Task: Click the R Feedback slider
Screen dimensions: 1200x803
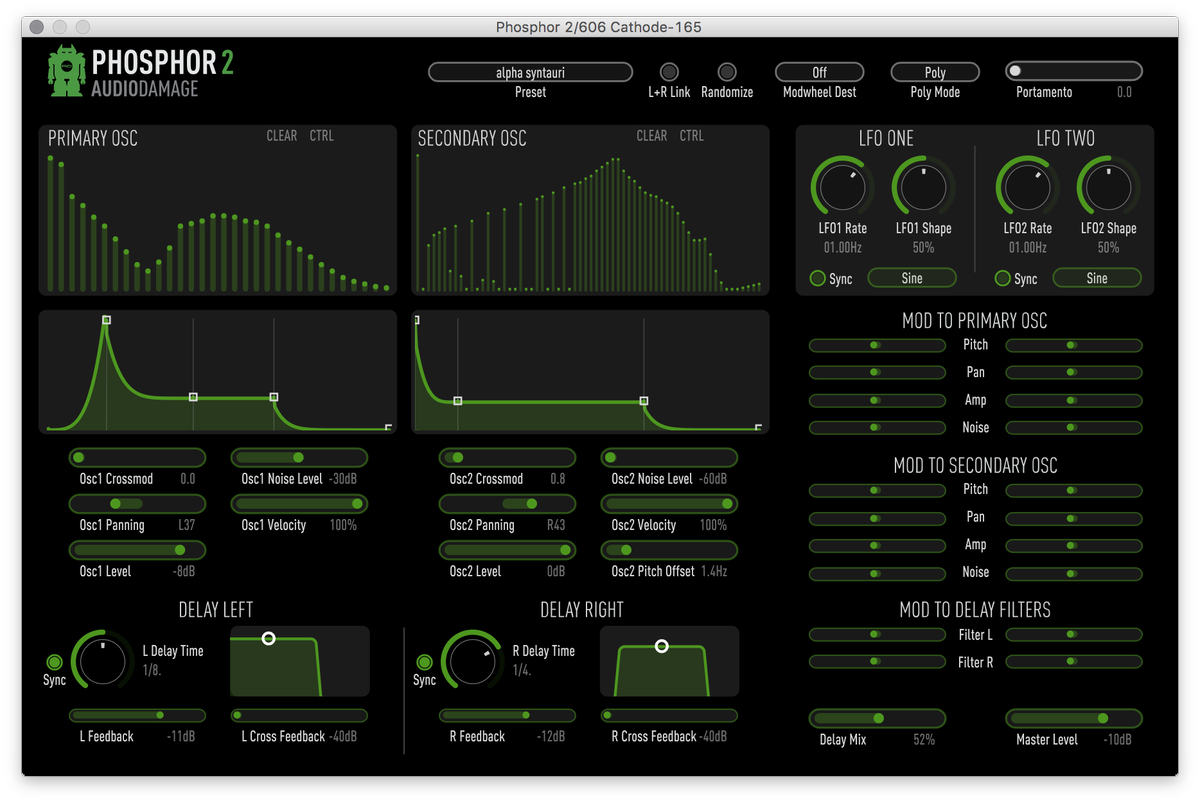Action: click(x=507, y=716)
